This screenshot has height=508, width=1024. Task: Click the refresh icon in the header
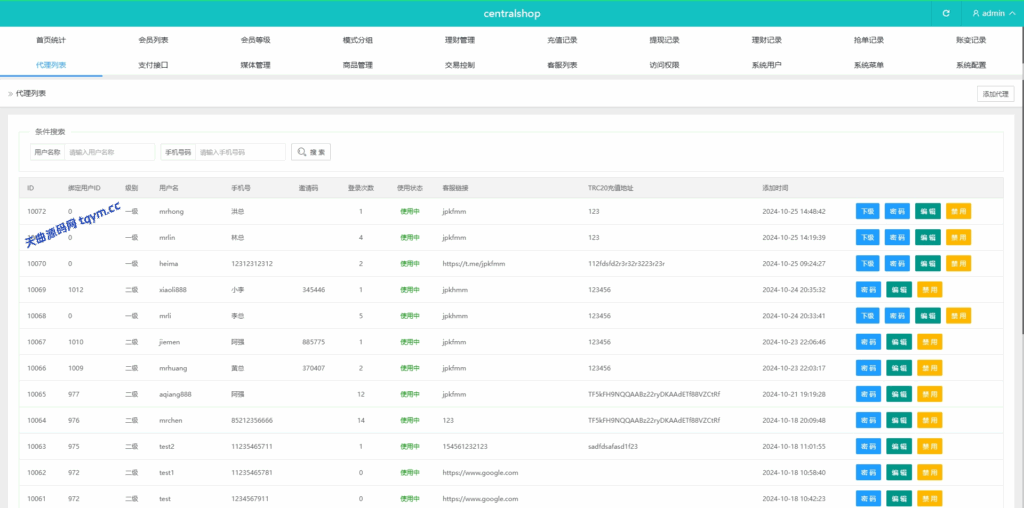click(946, 13)
